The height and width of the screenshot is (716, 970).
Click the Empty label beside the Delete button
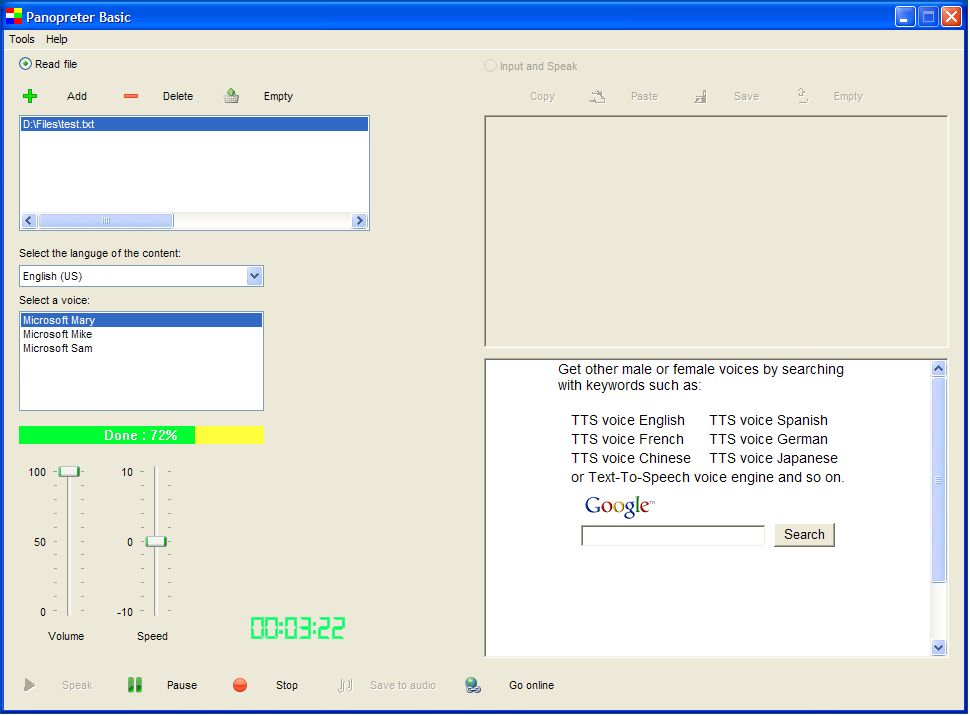point(278,96)
